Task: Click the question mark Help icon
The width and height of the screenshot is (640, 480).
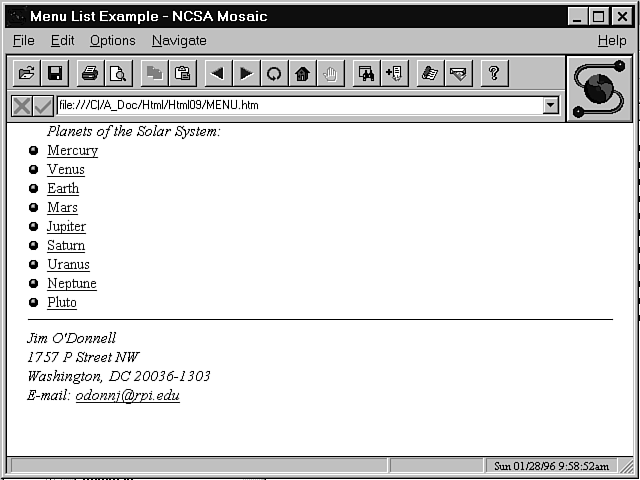Action: coord(492,73)
